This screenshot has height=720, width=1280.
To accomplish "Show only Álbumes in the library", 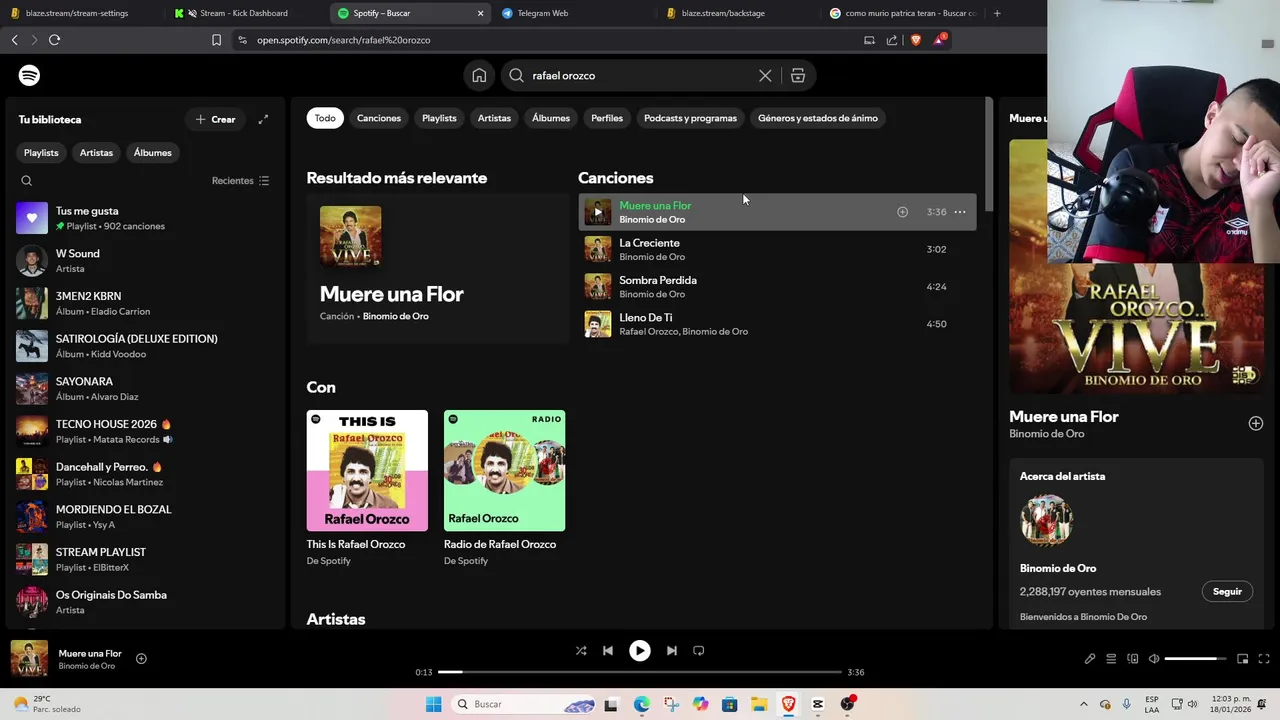I will 152,153.
